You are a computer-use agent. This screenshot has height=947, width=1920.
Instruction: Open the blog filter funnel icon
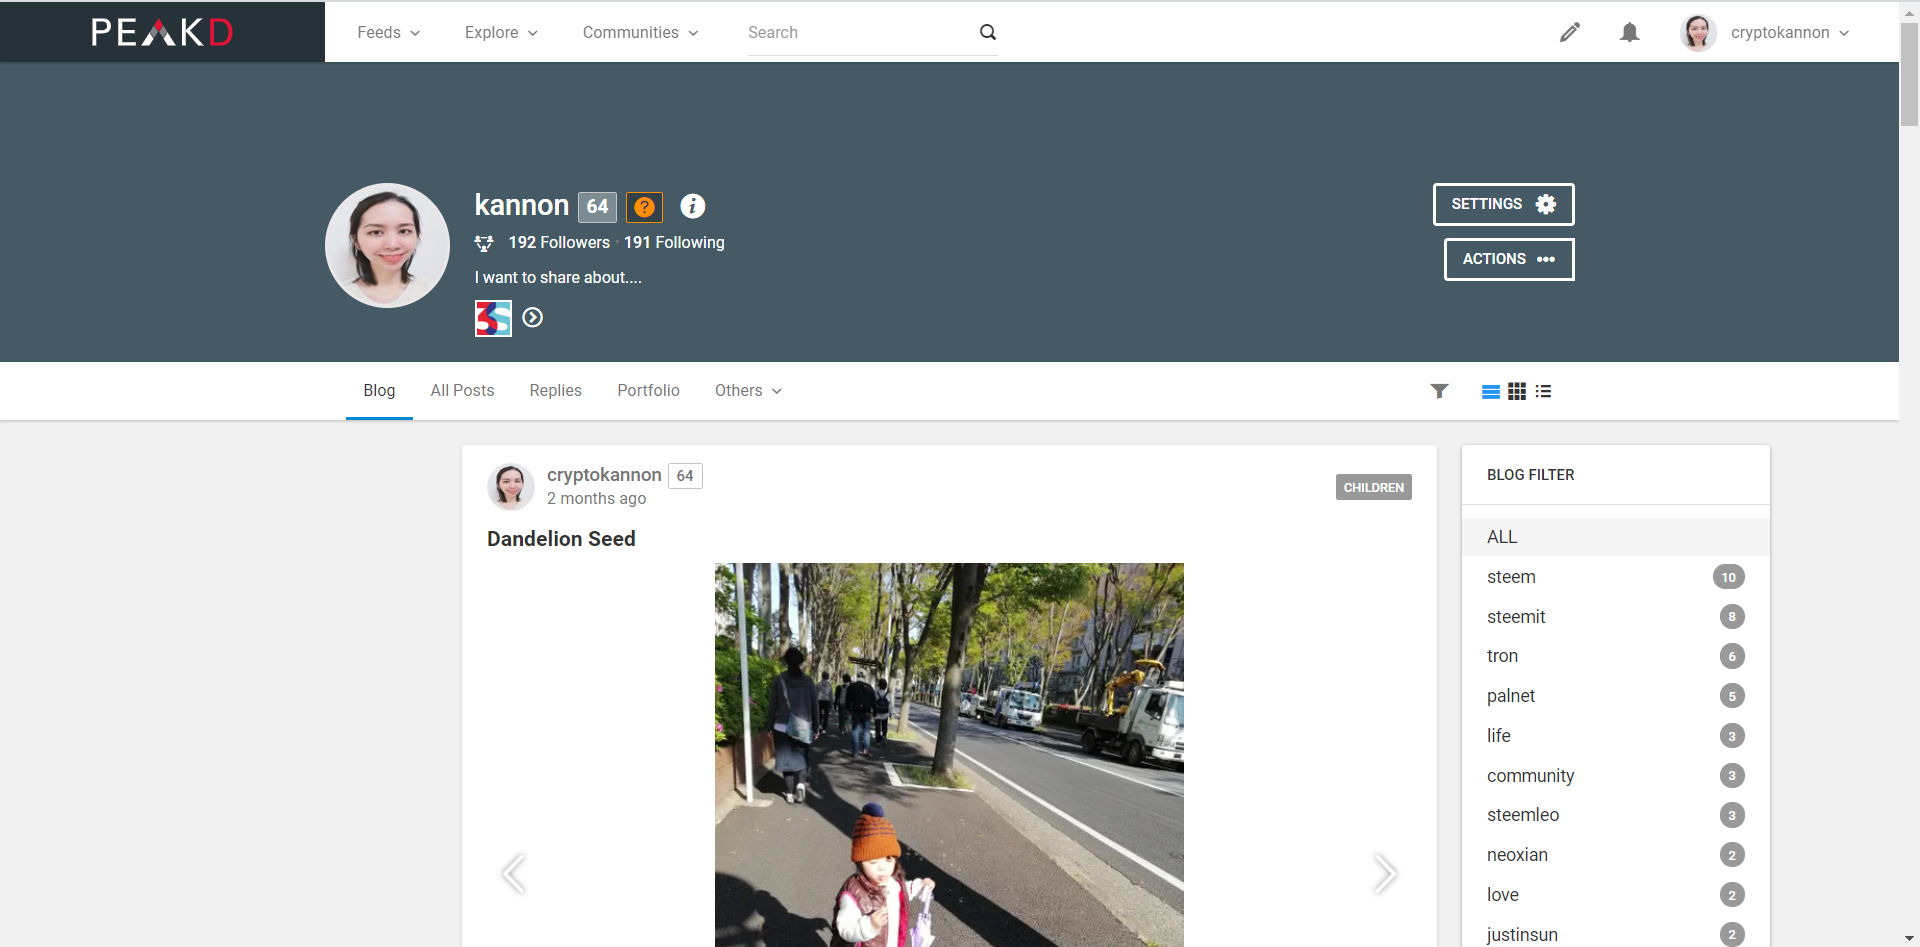[1439, 391]
